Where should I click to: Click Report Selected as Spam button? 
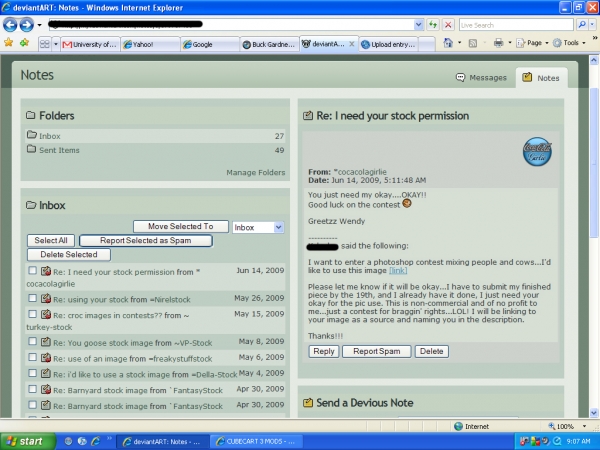[145, 241]
